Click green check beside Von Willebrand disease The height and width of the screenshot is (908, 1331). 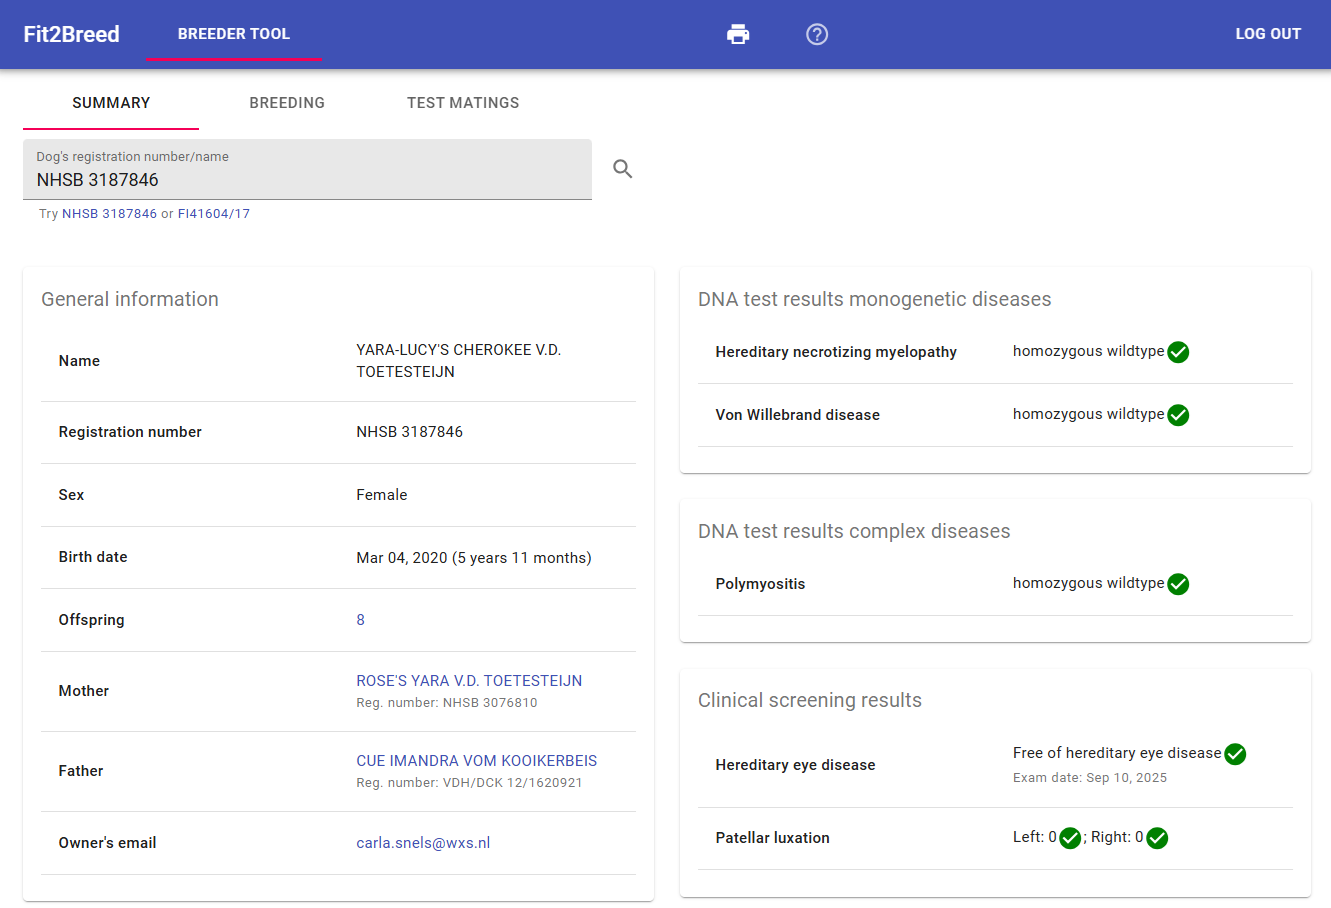tap(1178, 415)
